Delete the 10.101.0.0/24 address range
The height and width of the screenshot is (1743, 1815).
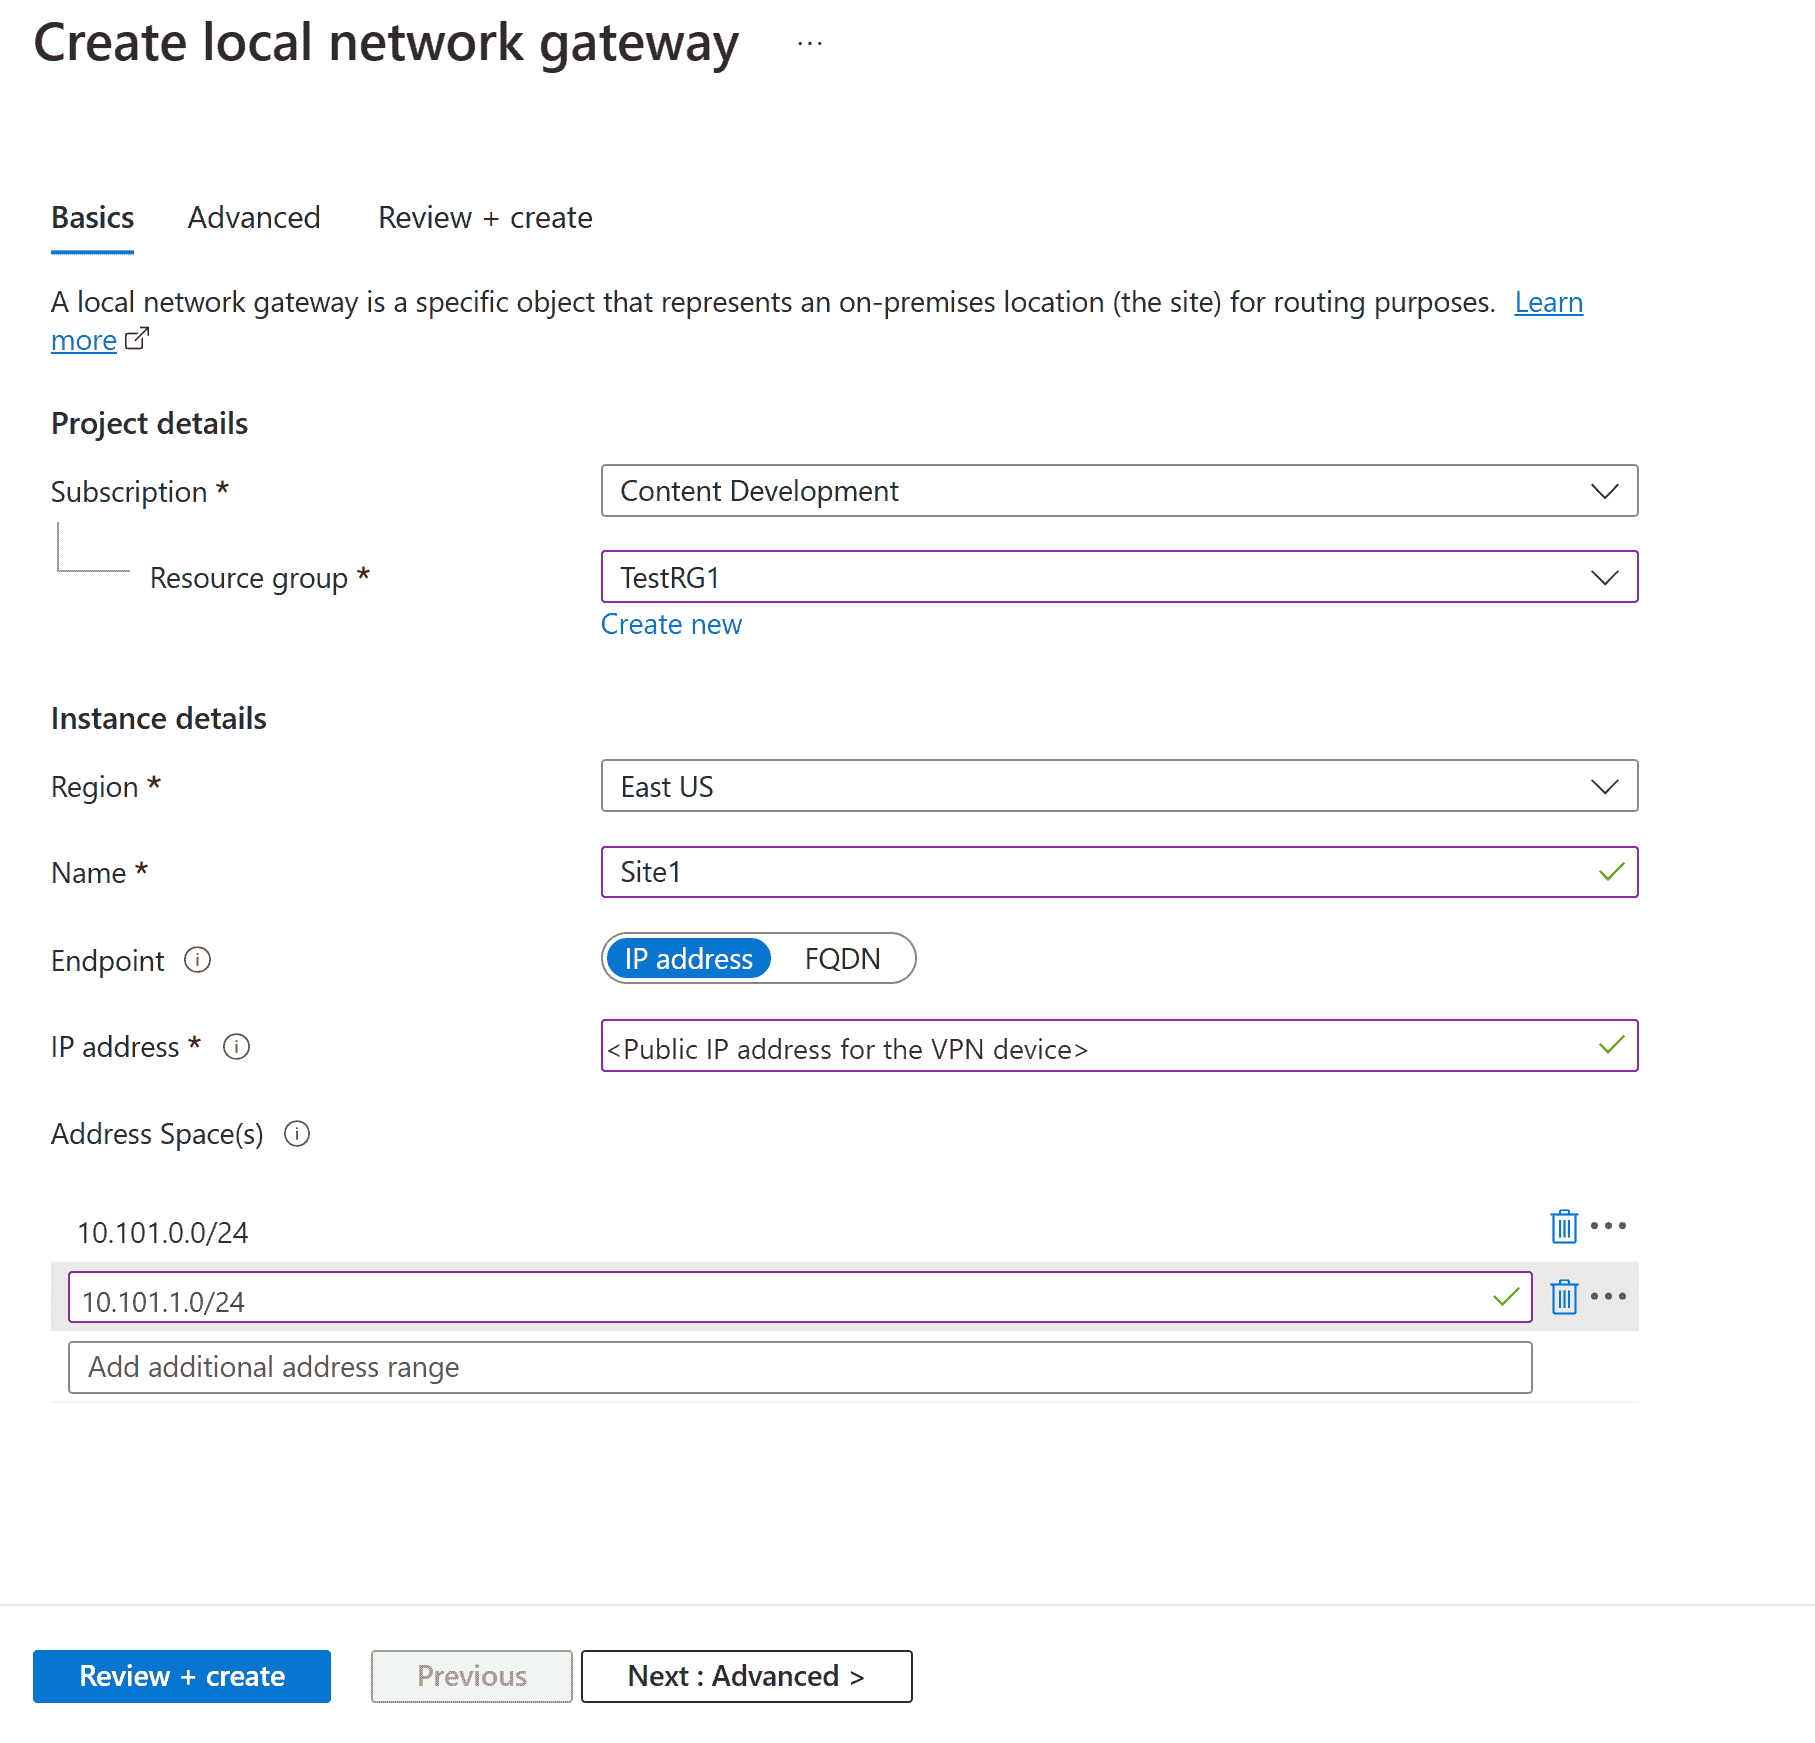pyautogui.click(x=1563, y=1225)
